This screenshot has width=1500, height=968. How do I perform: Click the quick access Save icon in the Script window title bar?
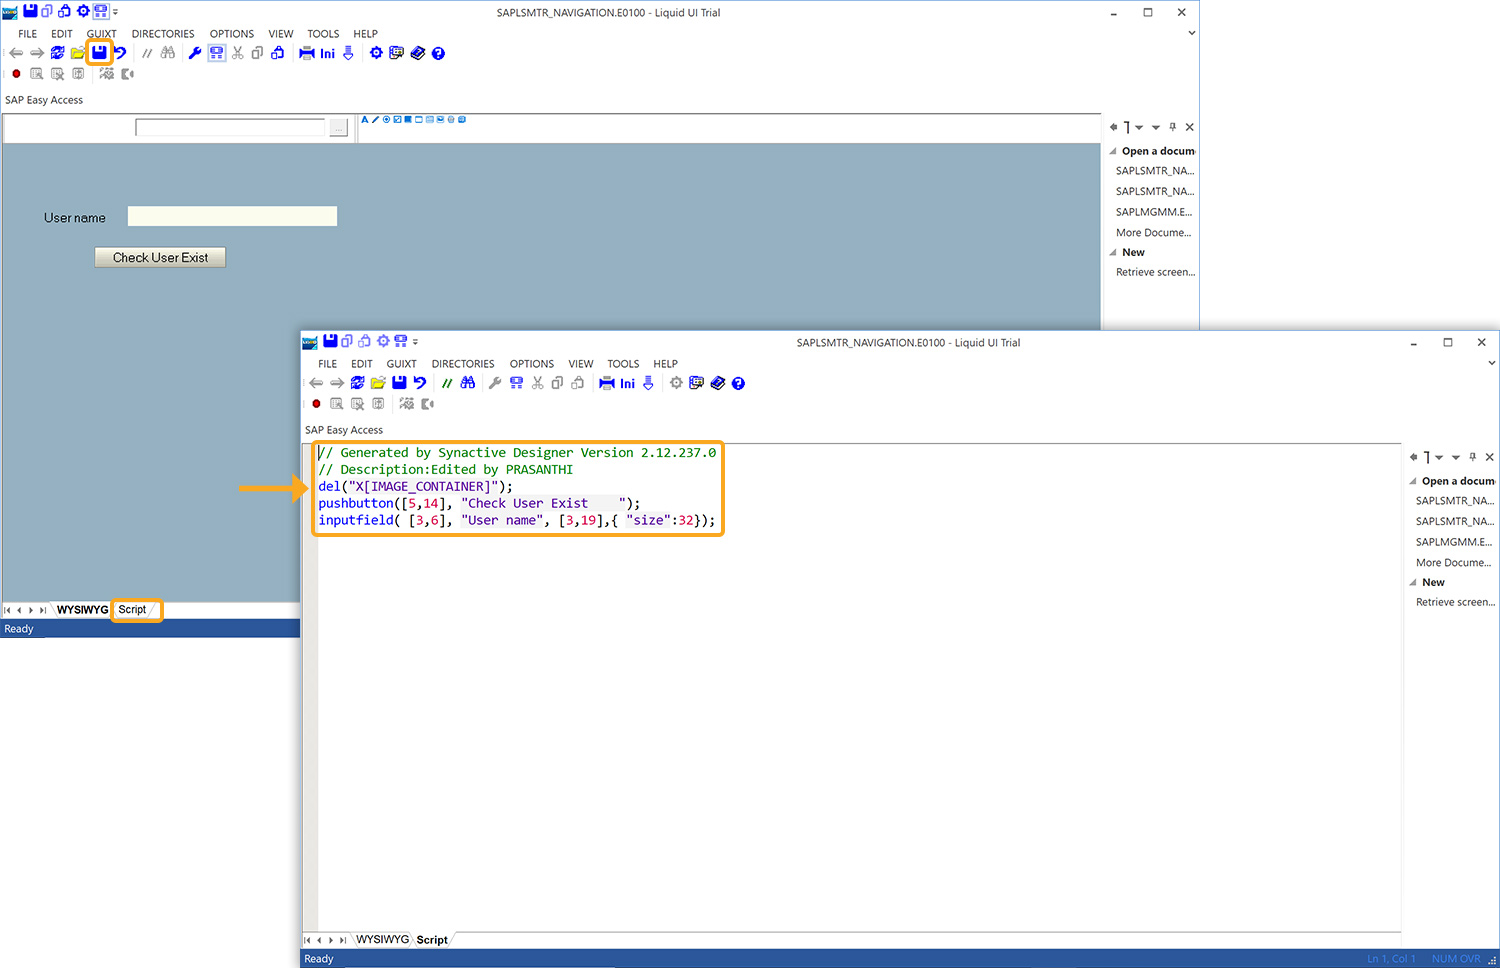(330, 341)
